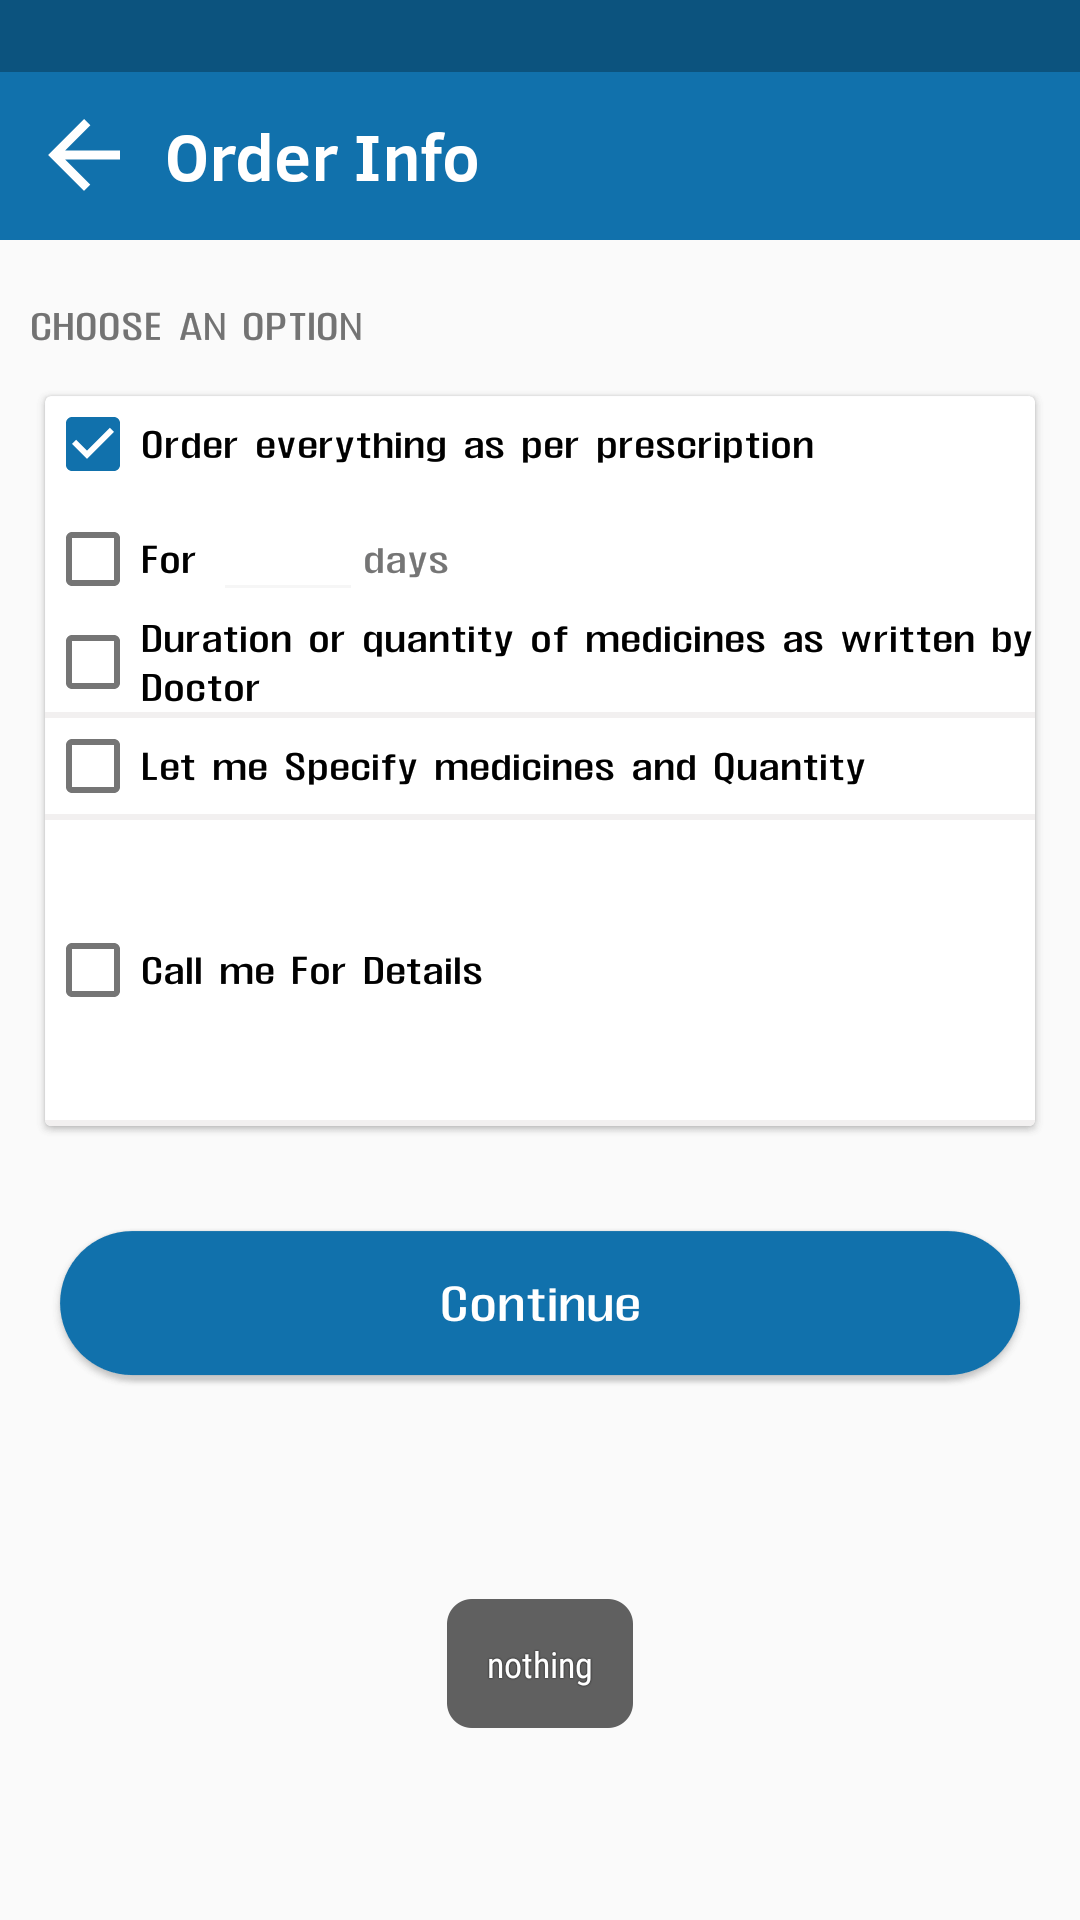Click the dark status bar at top
Screen dimensions: 1080x1920
coord(540,36)
